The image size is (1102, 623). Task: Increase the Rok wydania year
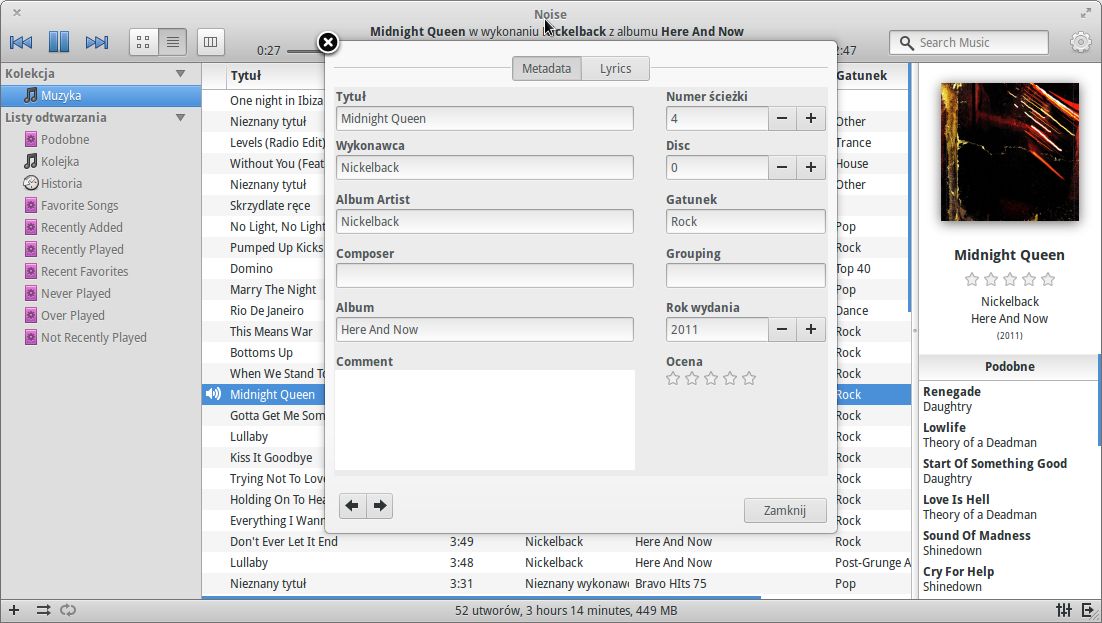point(811,330)
